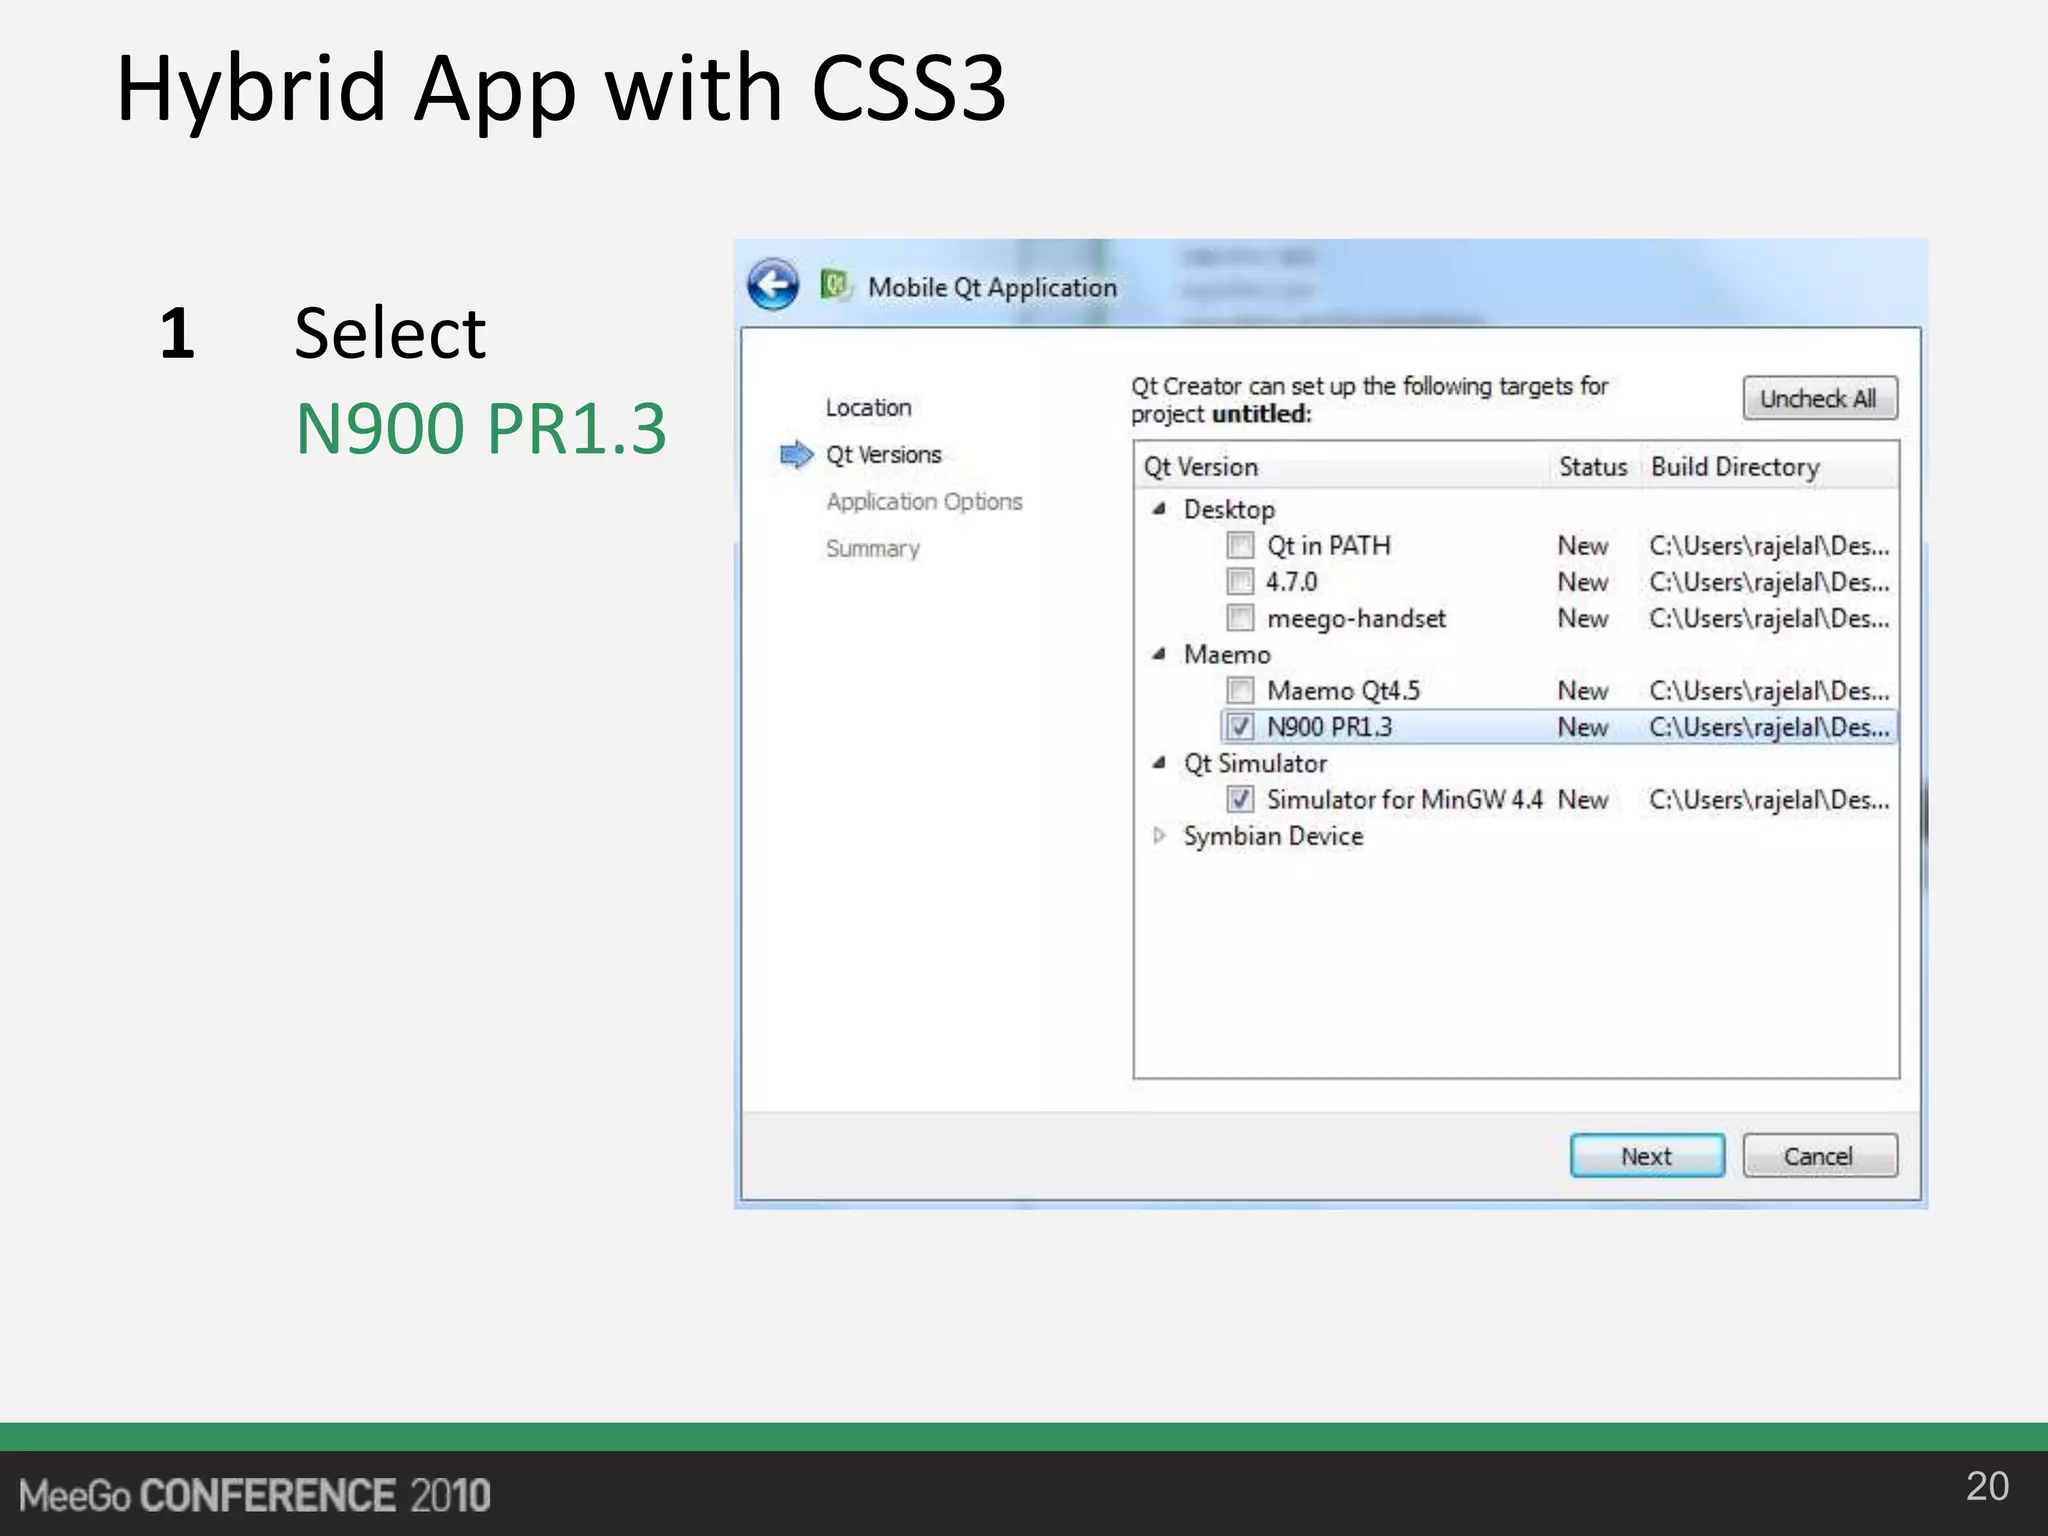The width and height of the screenshot is (2048, 1536).
Task: Select the Summary wizard step
Action: [872, 548]
